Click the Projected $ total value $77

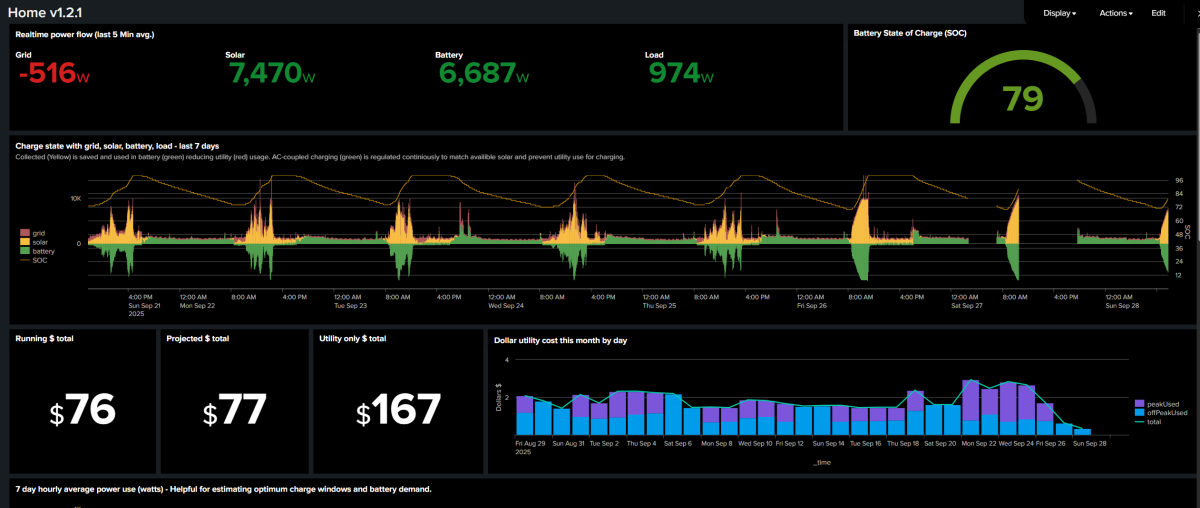click(x=235, y=410)
